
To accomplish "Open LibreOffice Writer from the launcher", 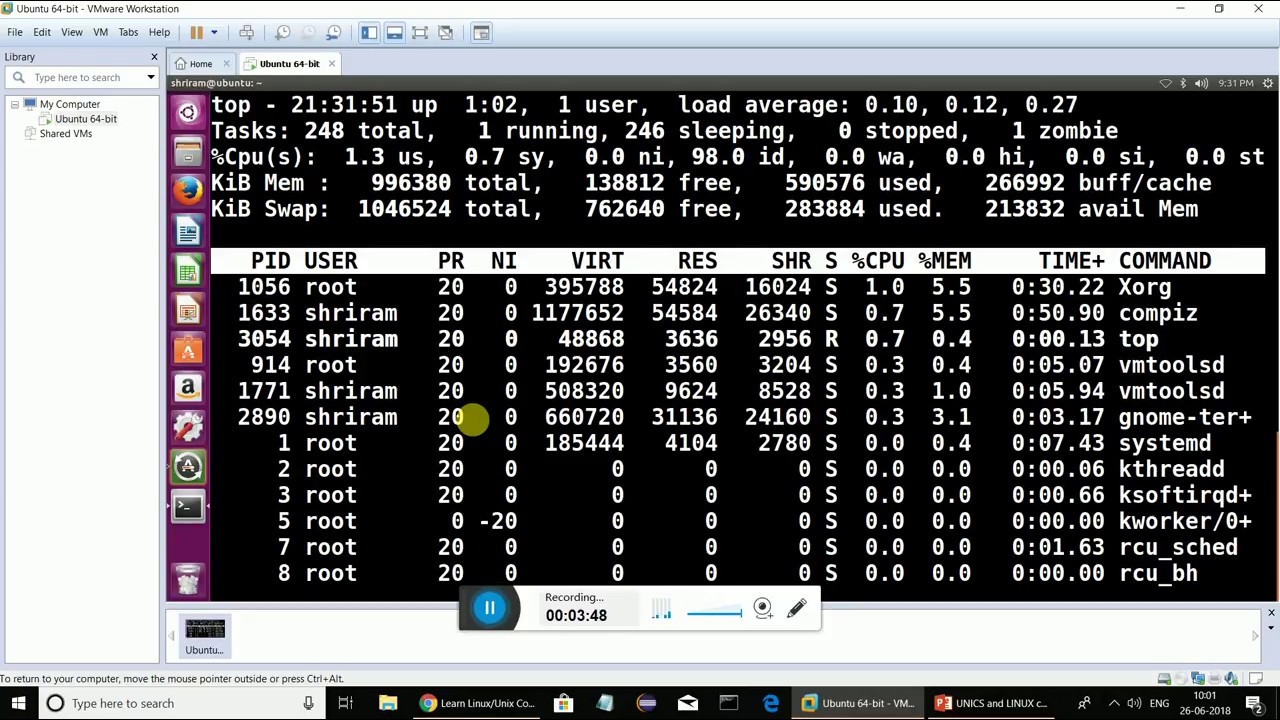I will (188, 232).
